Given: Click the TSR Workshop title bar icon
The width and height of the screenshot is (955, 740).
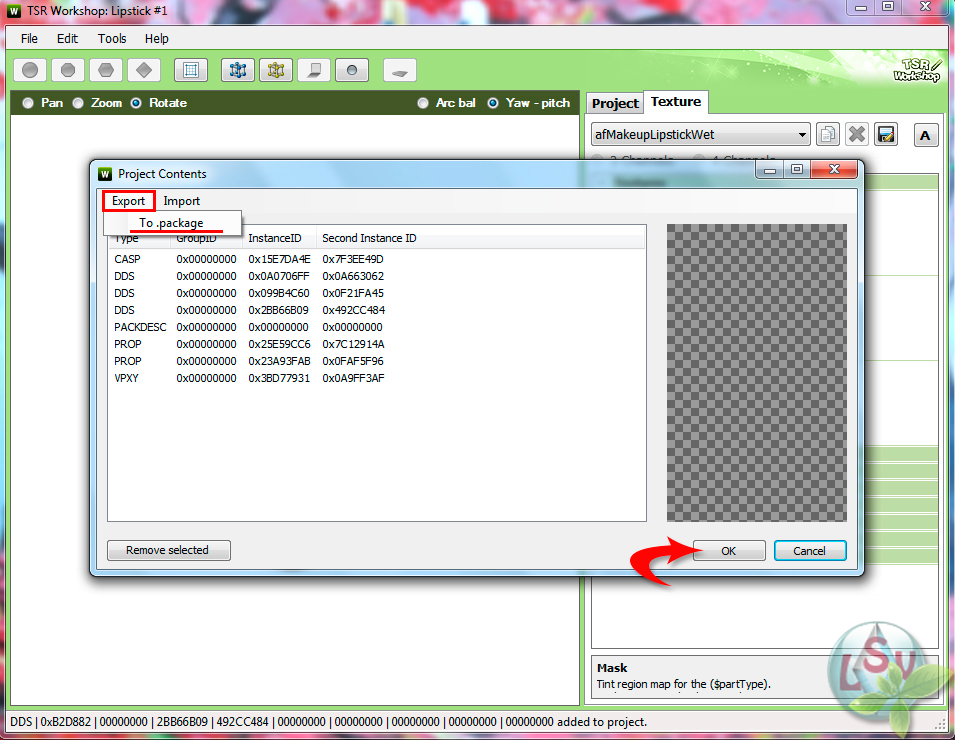Looking at the screenshot, I should pyautogui.click(x=13, y=11).
